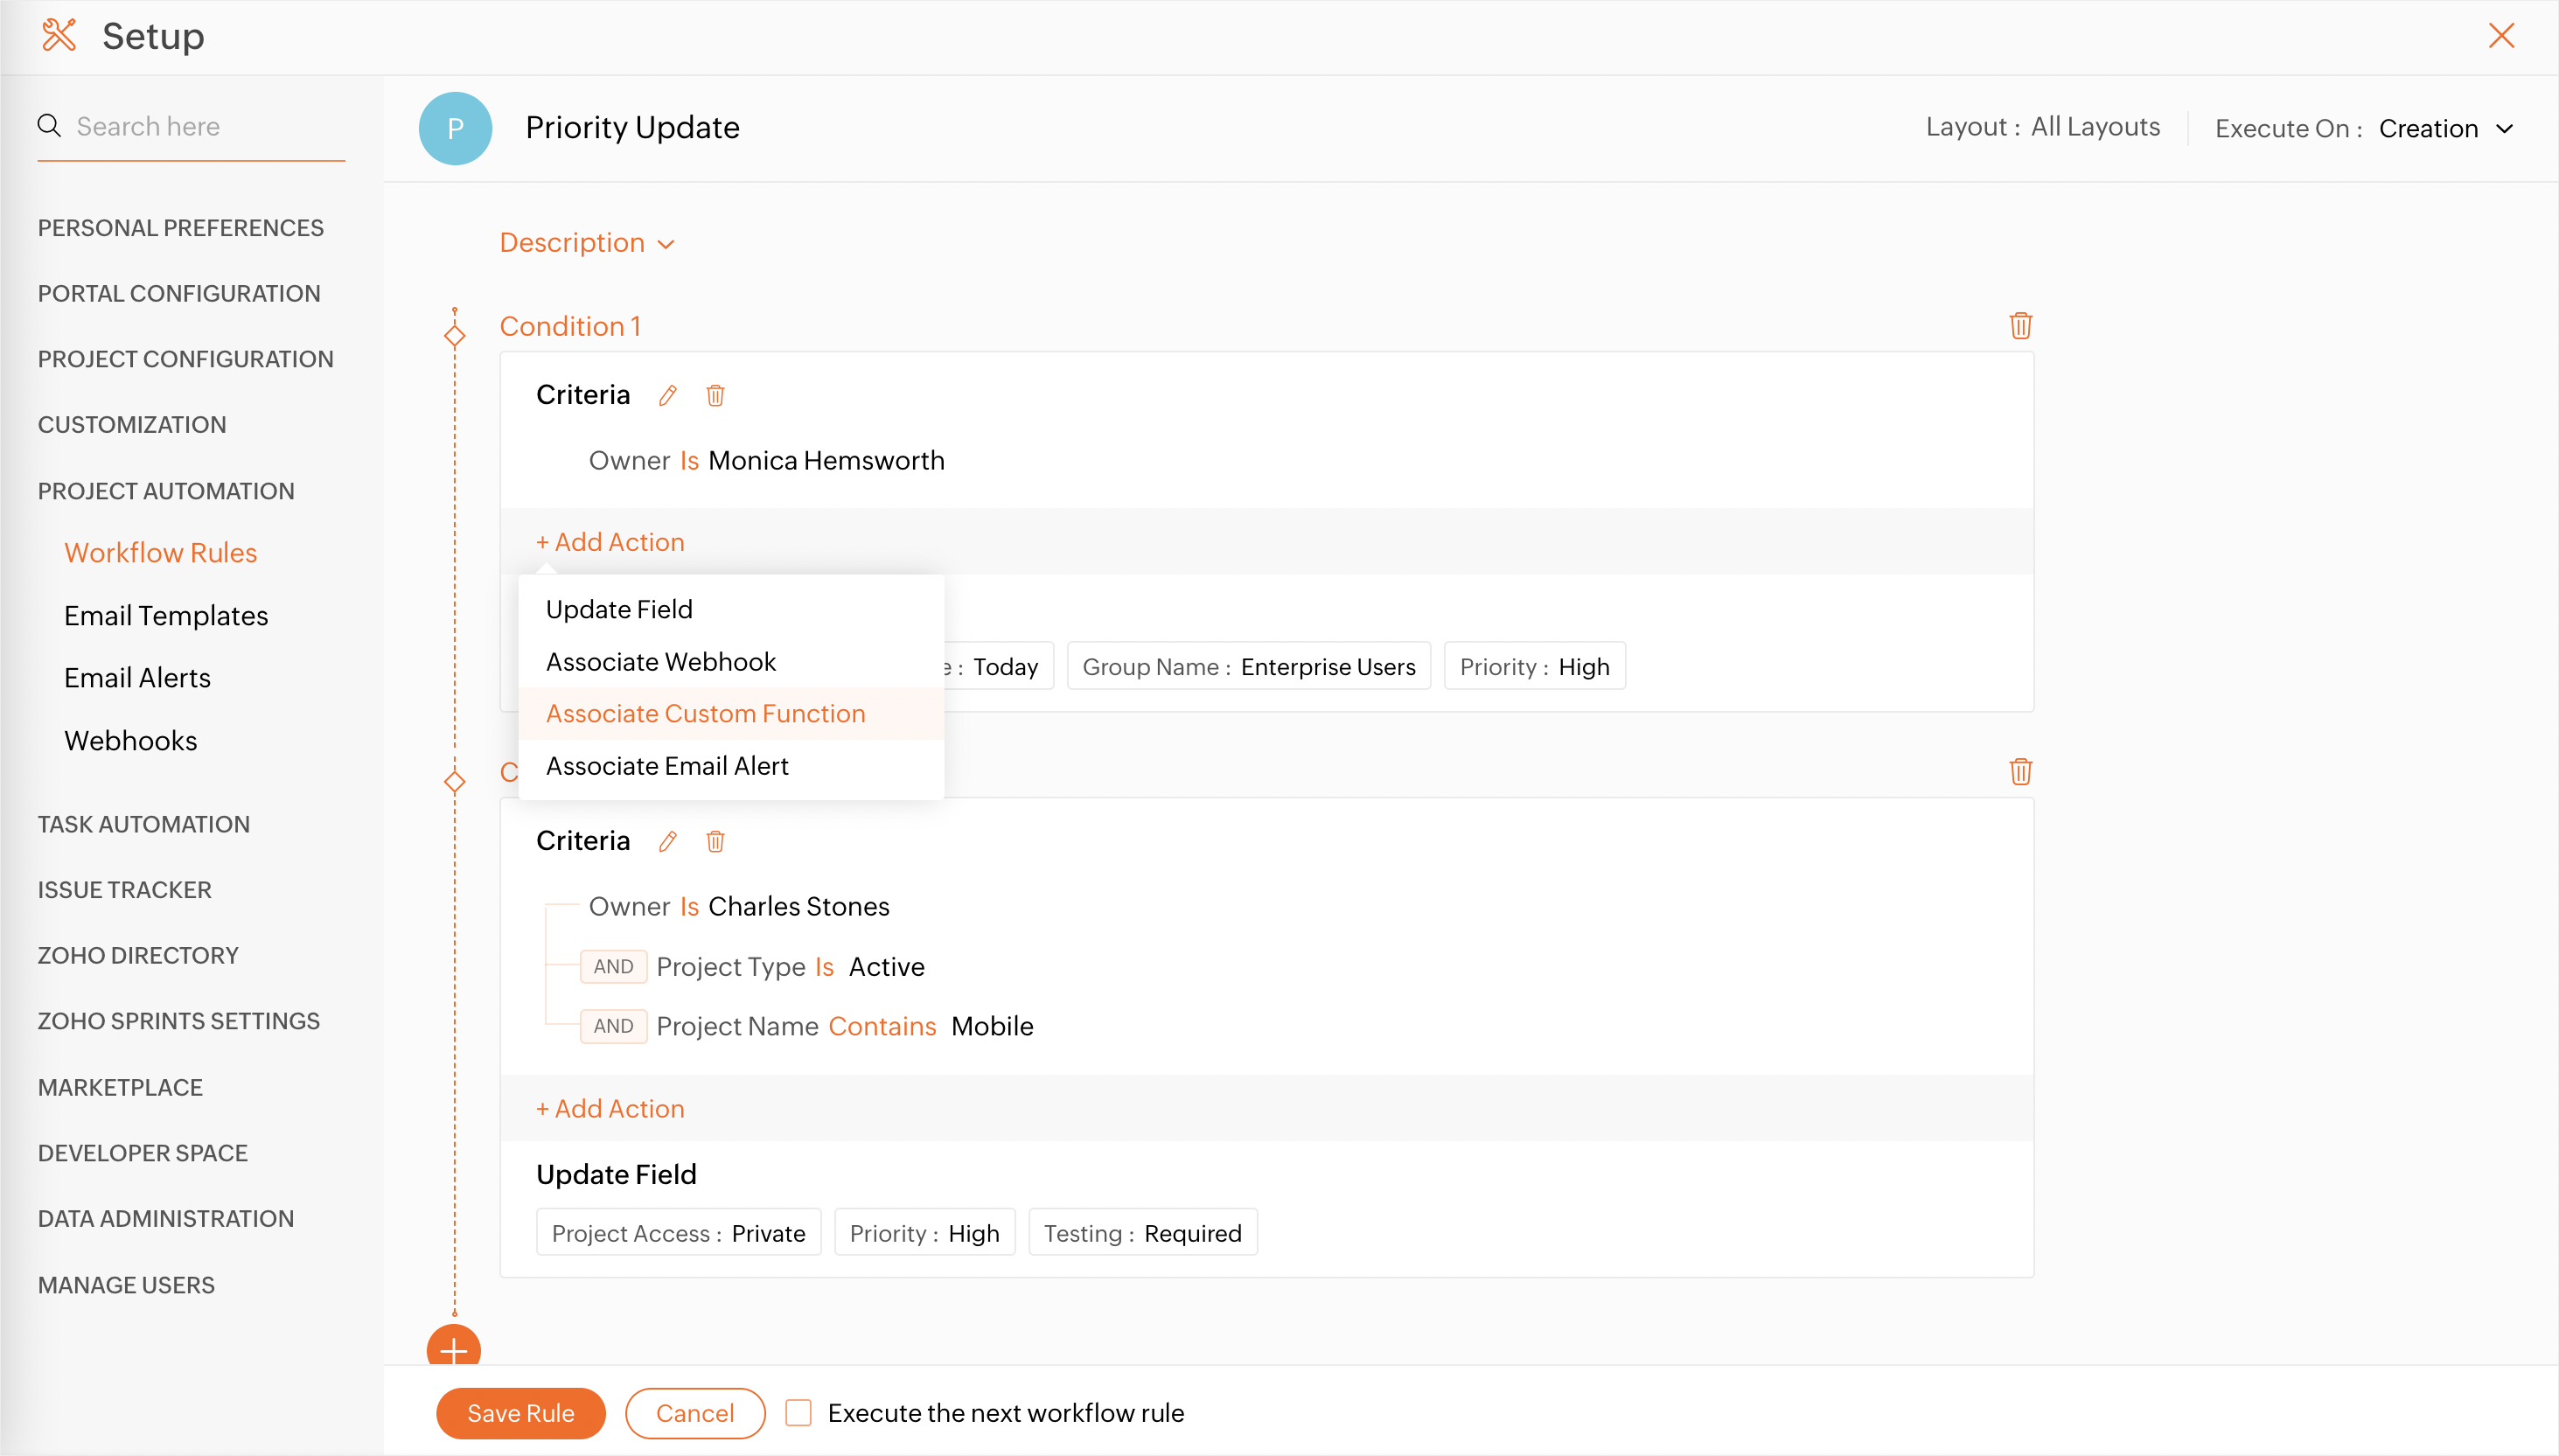The width and height of the screenshot is (2559, 1456).
Task: Open Email Templates page
Action: click(166, 615)
